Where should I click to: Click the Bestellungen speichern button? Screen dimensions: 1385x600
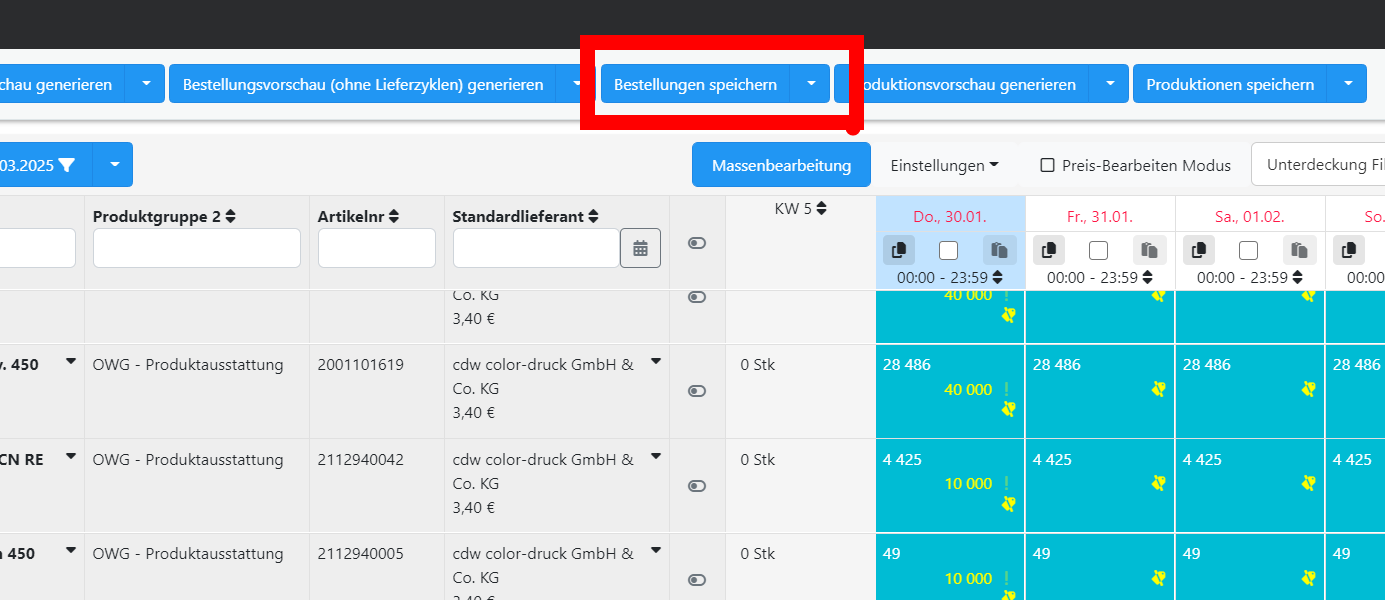pyautogui.click(x=695, y=84)
